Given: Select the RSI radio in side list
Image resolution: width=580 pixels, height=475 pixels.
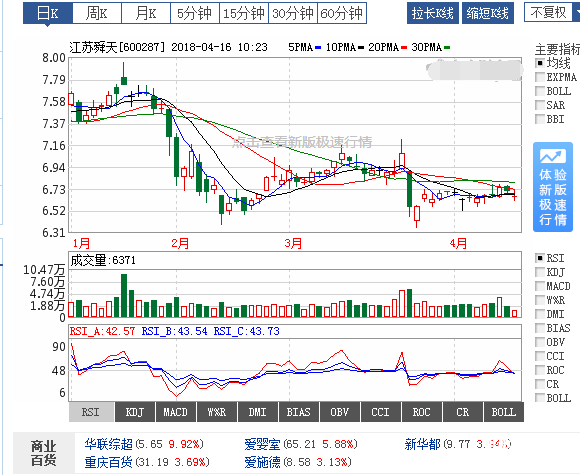Looking at the screenshot, I should point(540,258).
